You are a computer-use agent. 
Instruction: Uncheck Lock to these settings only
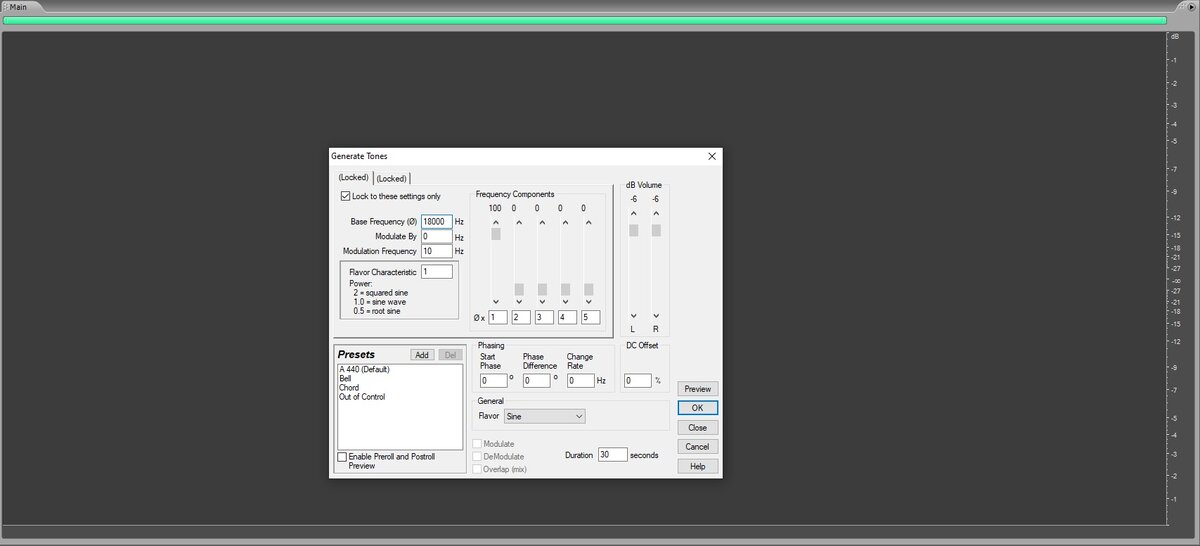(x=346, y=196)
